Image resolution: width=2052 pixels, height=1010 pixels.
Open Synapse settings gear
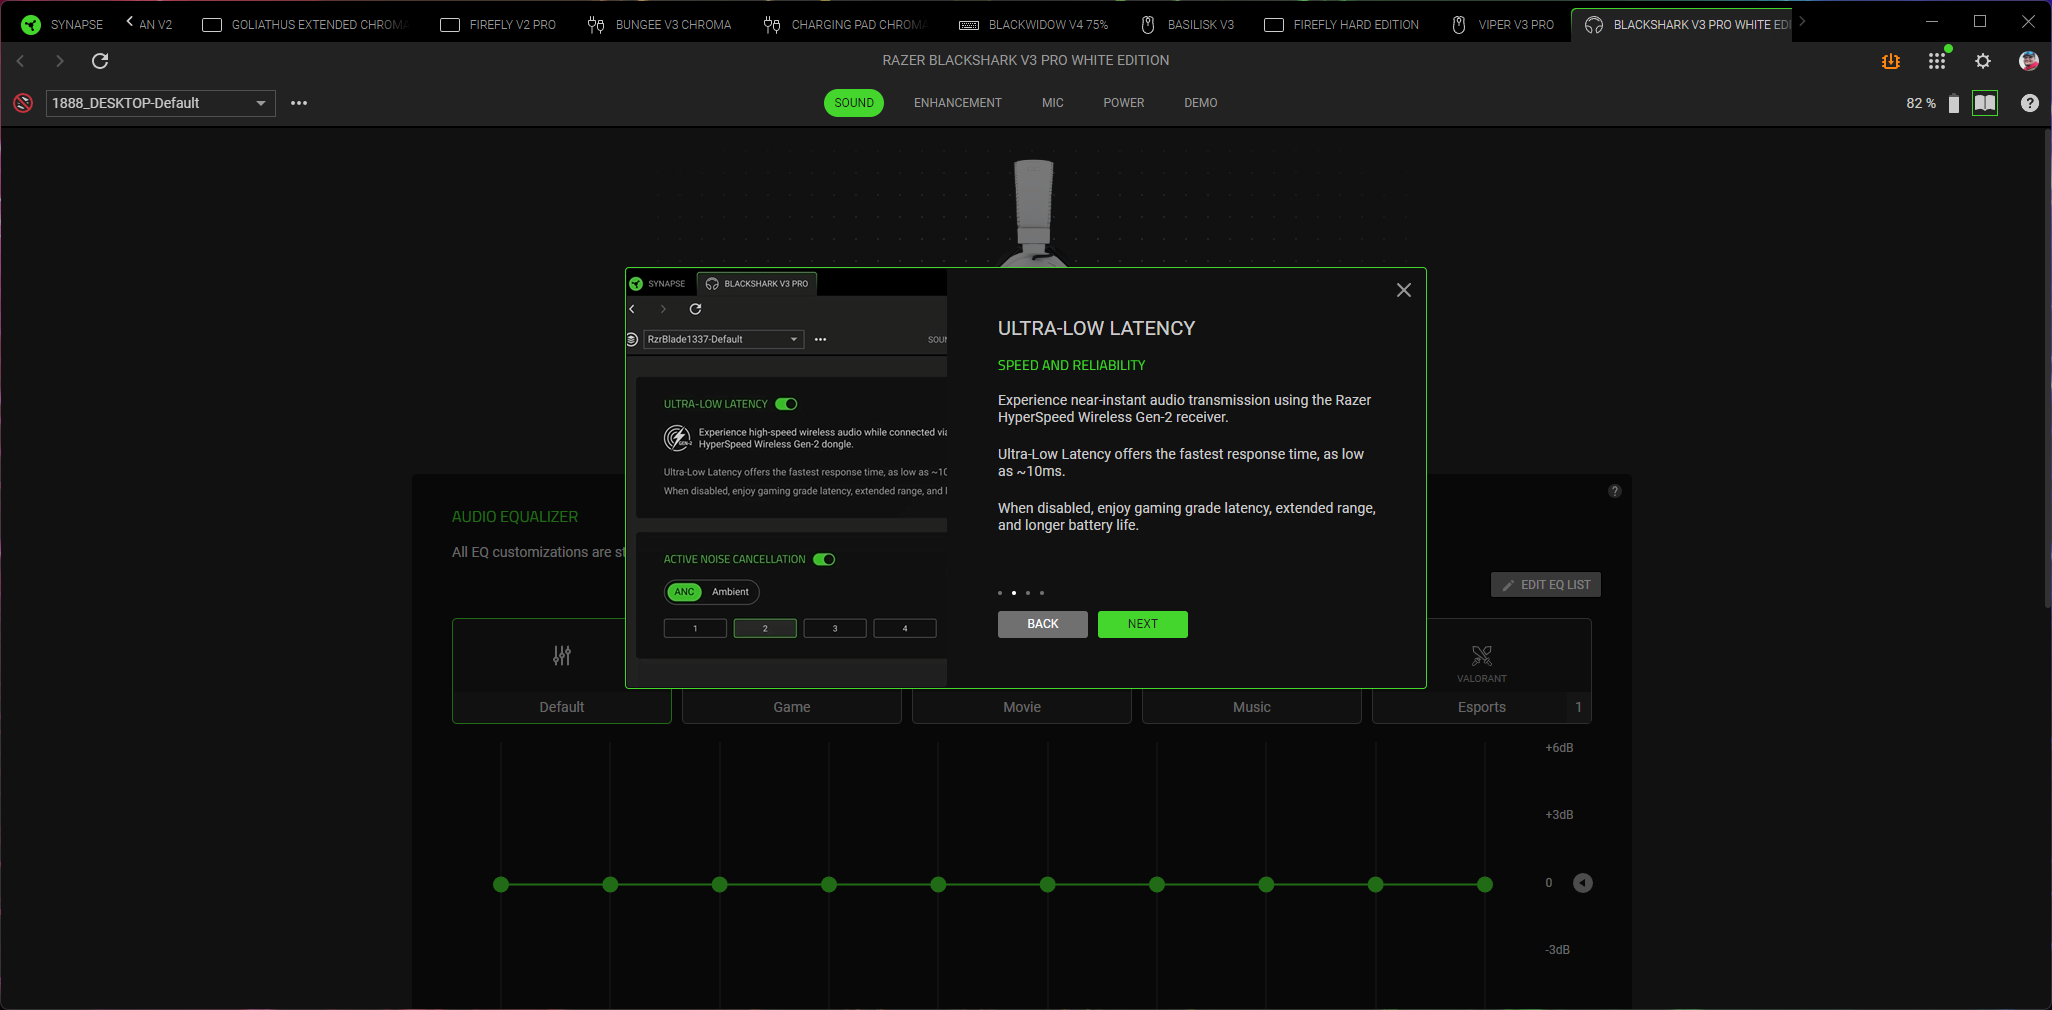click(x=1983, y=61)
